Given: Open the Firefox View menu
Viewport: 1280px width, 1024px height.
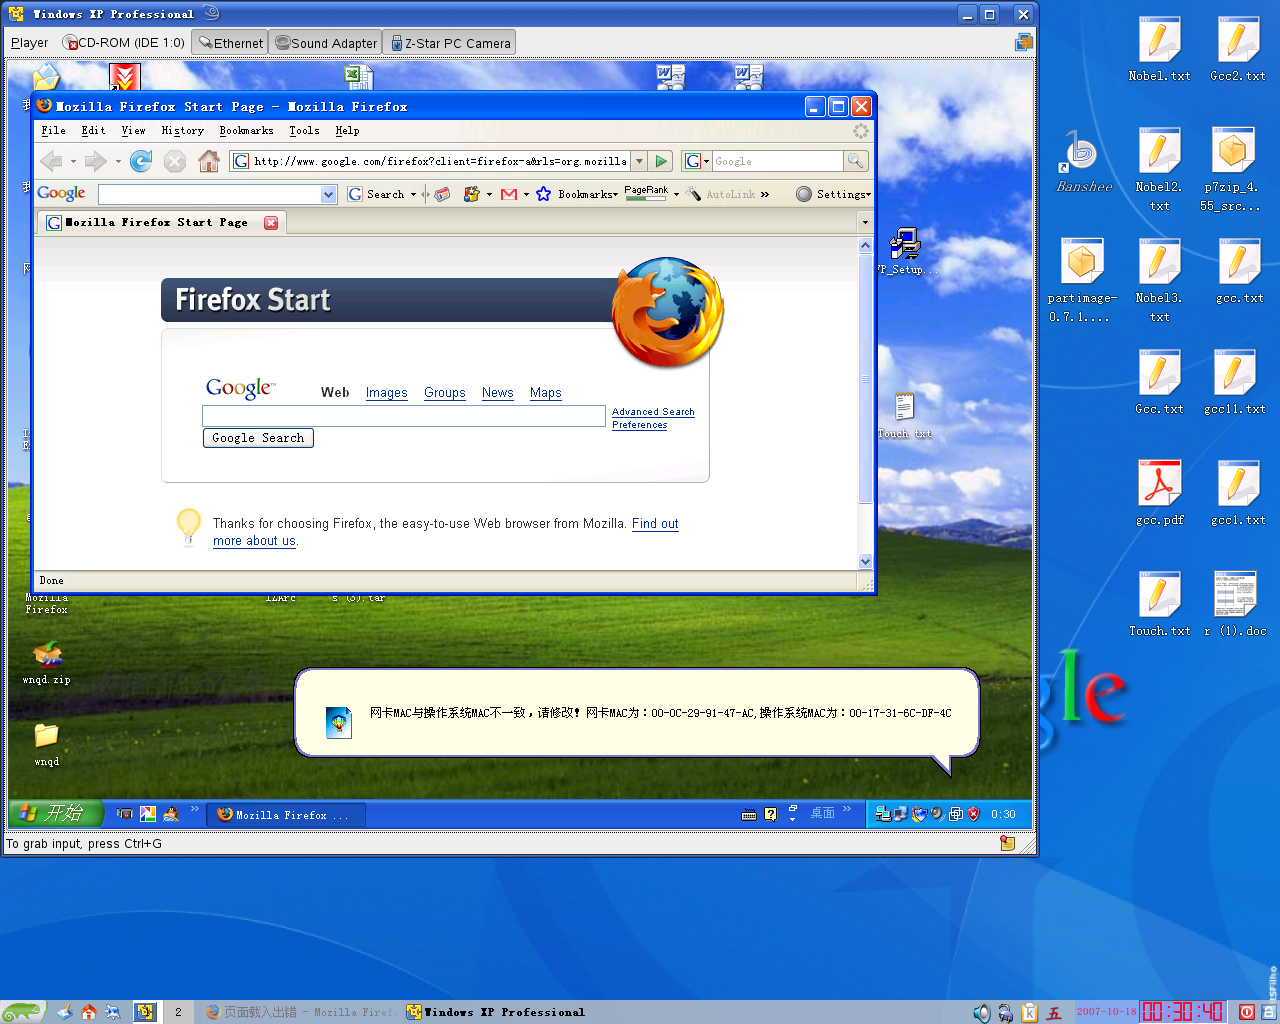Looking at the screenshot, I should click(133, 131).
